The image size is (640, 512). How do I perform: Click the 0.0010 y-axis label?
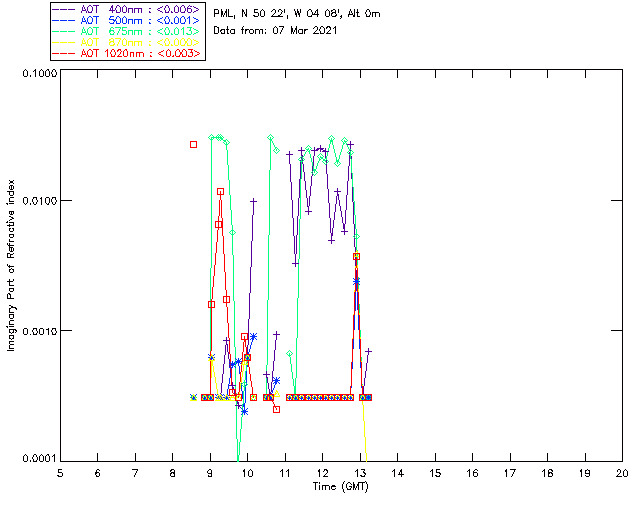pos(40,331)
